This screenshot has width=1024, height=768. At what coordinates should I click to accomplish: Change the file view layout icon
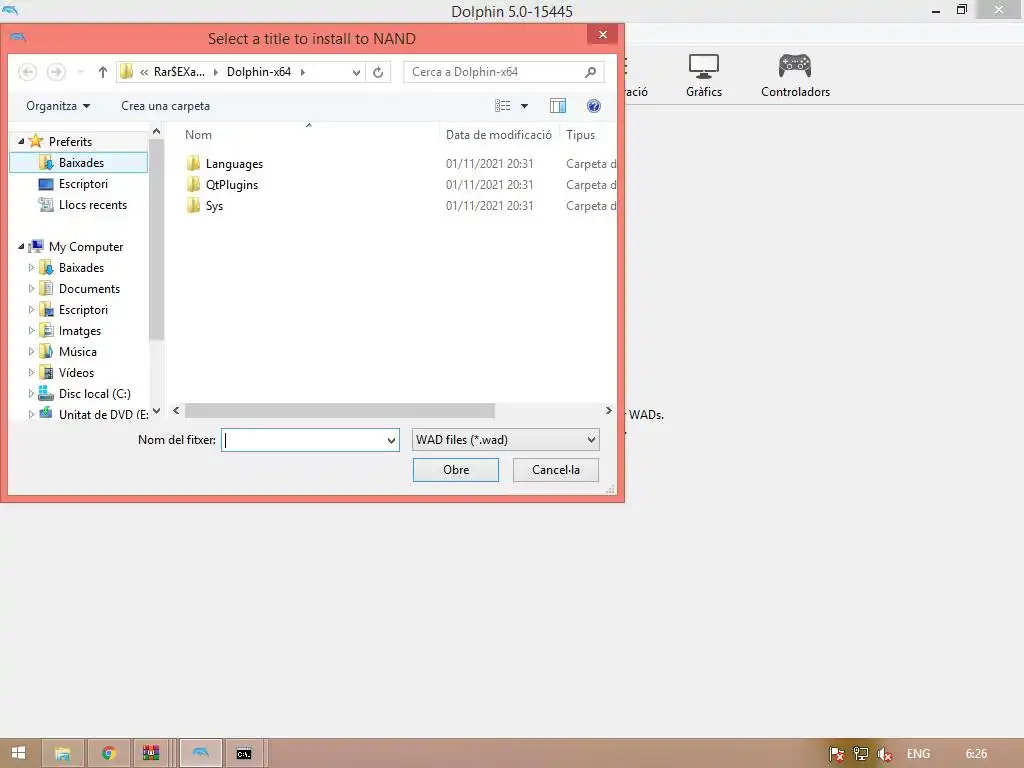[502, 106]
